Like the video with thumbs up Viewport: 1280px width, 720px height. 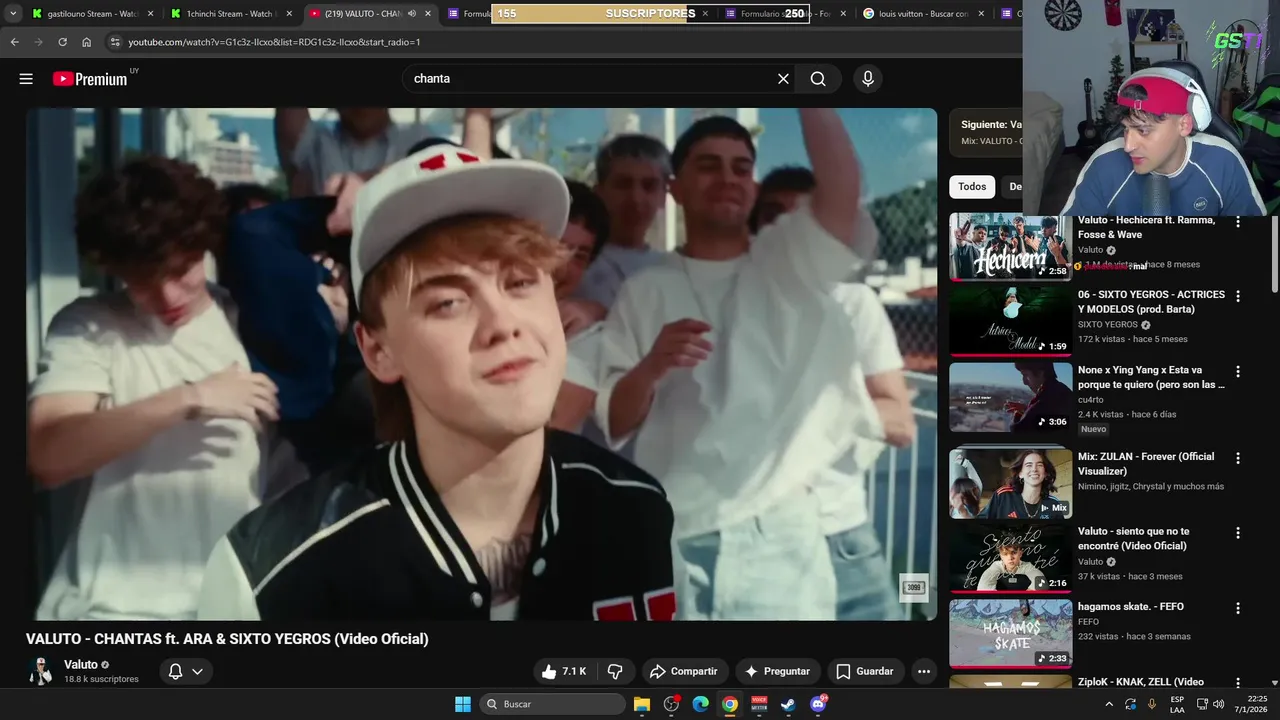563,672
